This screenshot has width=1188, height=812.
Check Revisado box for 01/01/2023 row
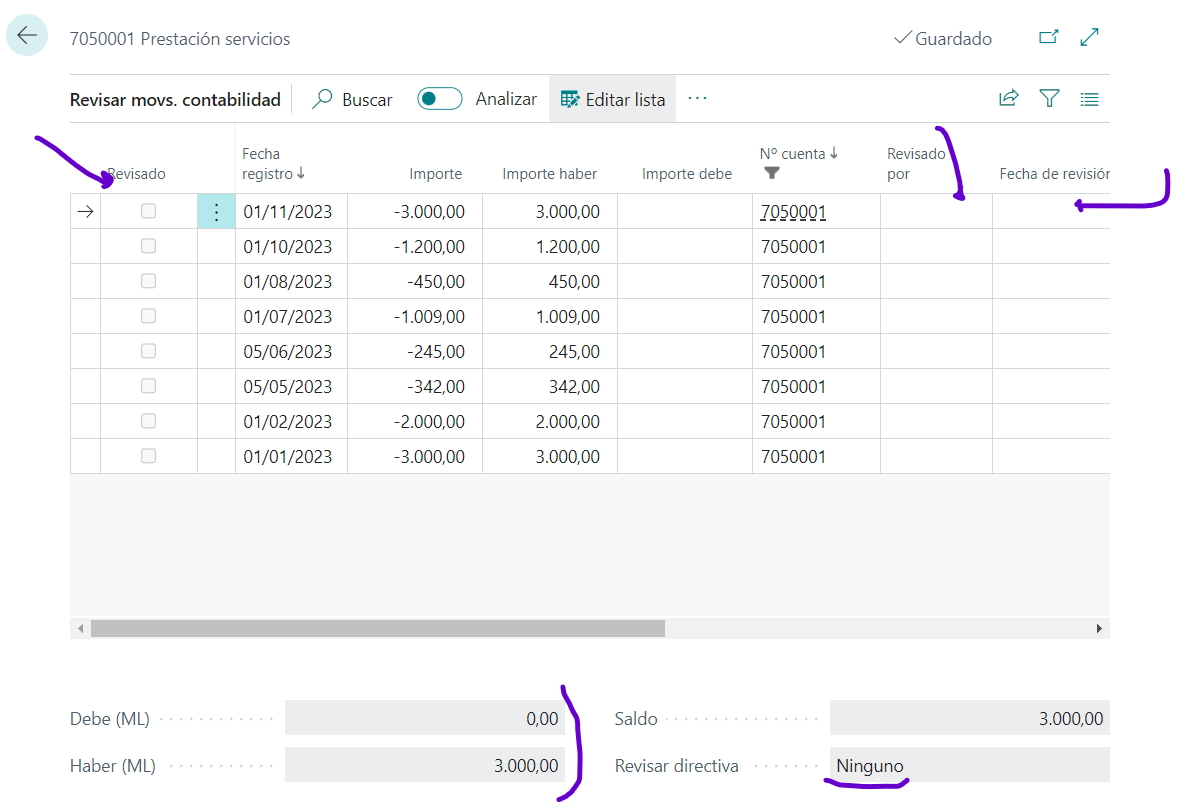[148, 456]
